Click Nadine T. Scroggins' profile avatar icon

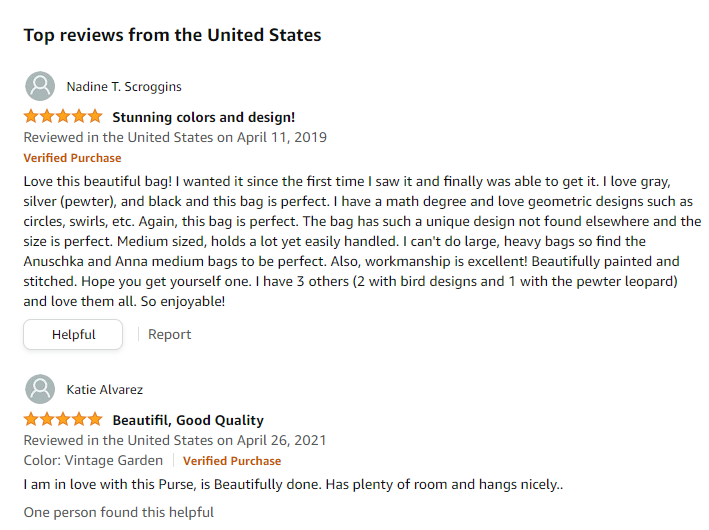point(40,86)
